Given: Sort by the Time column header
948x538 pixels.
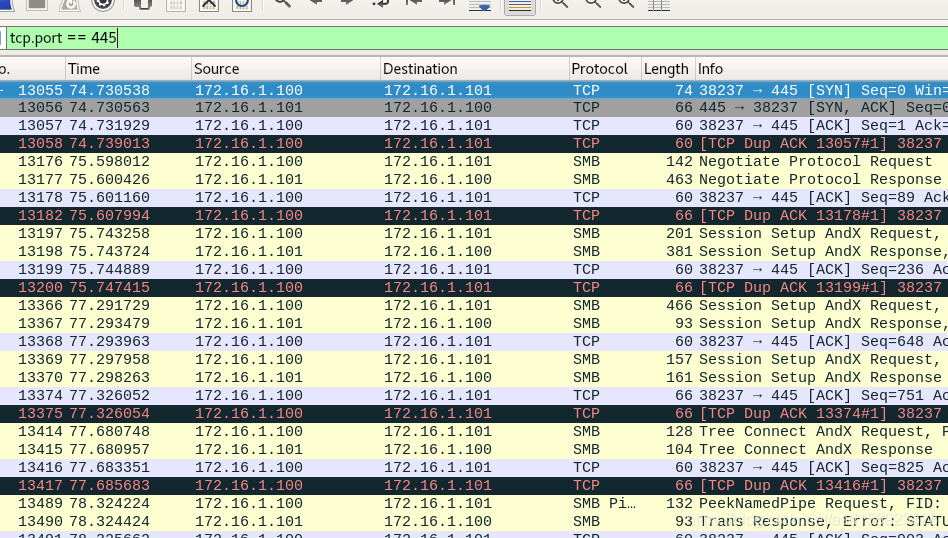Looking at the screenshot, I should coord(128,69).
